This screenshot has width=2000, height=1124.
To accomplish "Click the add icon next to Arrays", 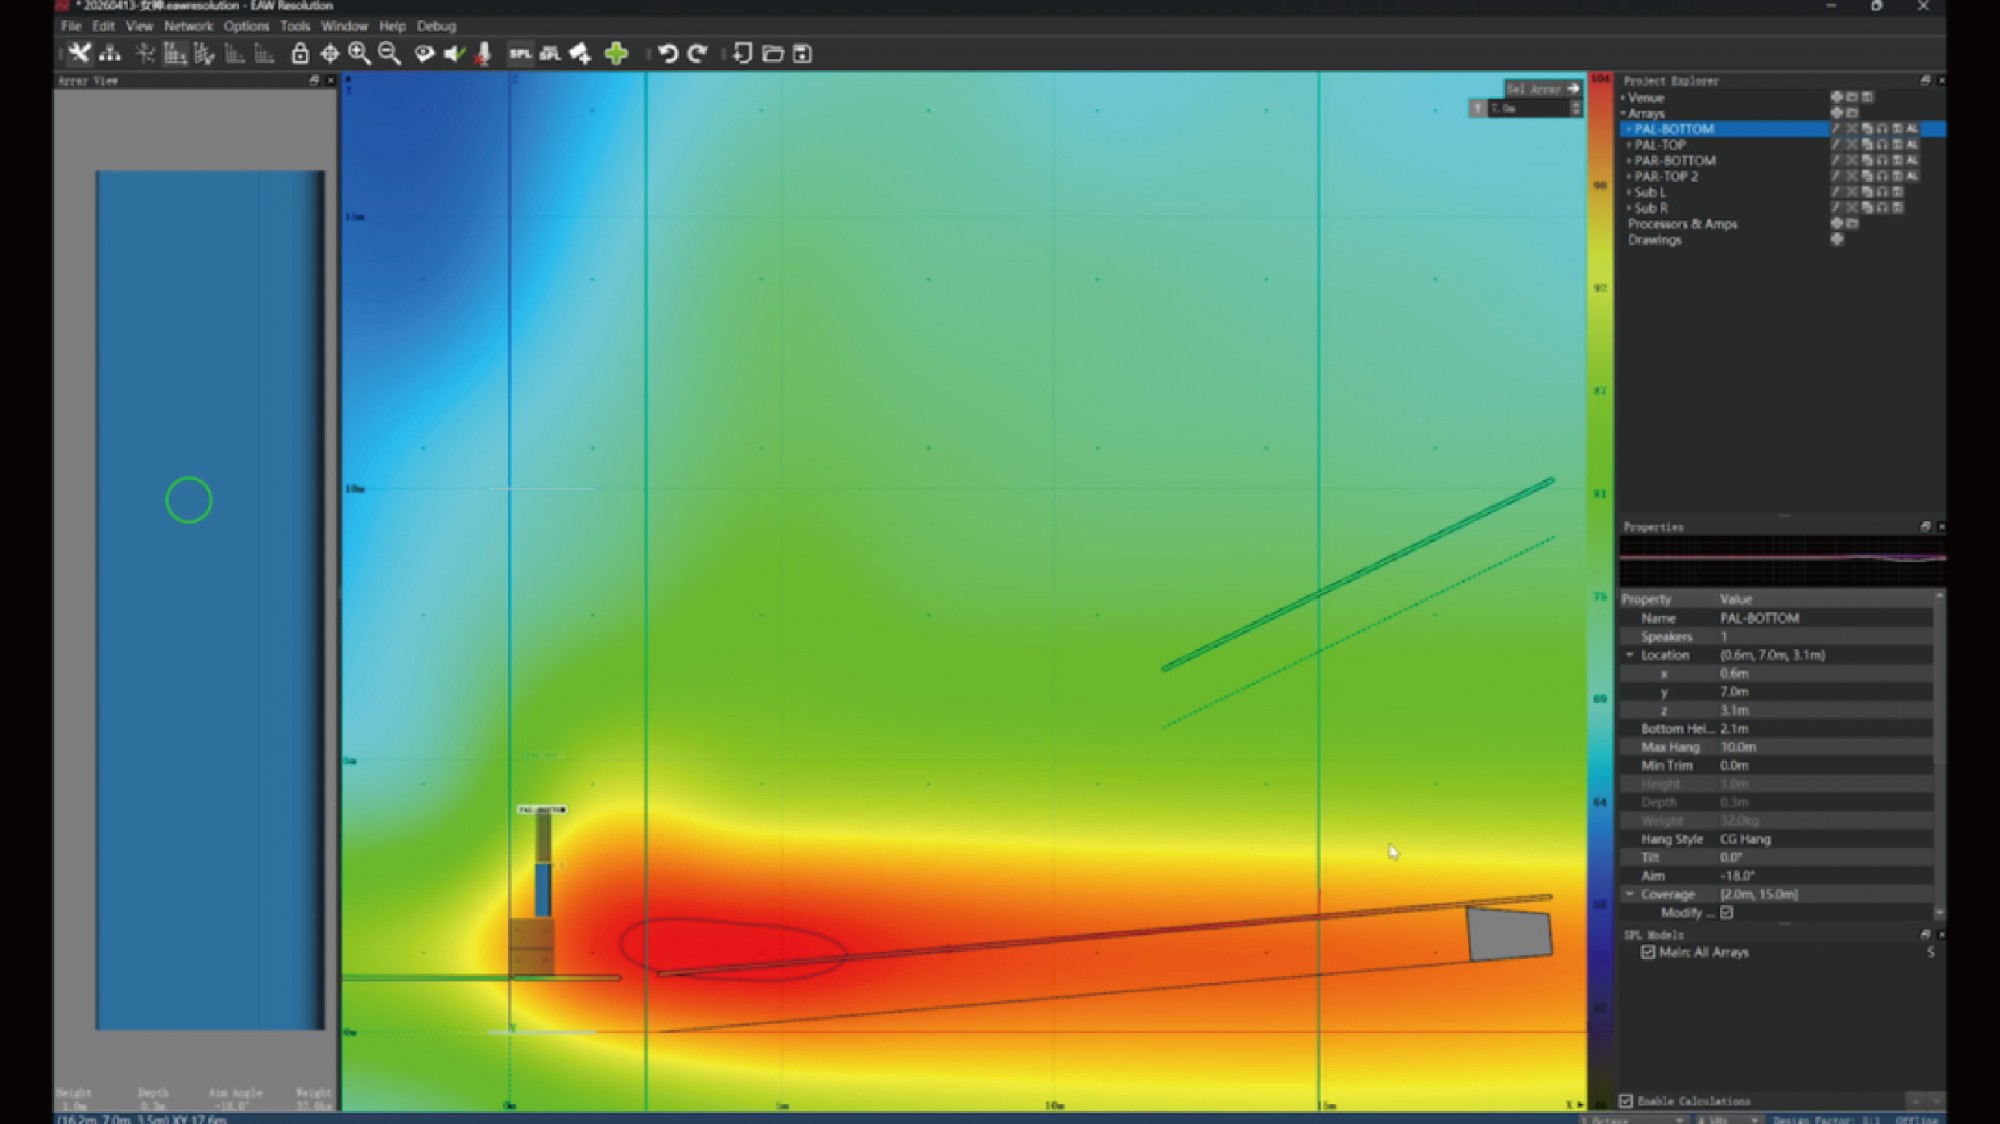I will point(1836,114).
